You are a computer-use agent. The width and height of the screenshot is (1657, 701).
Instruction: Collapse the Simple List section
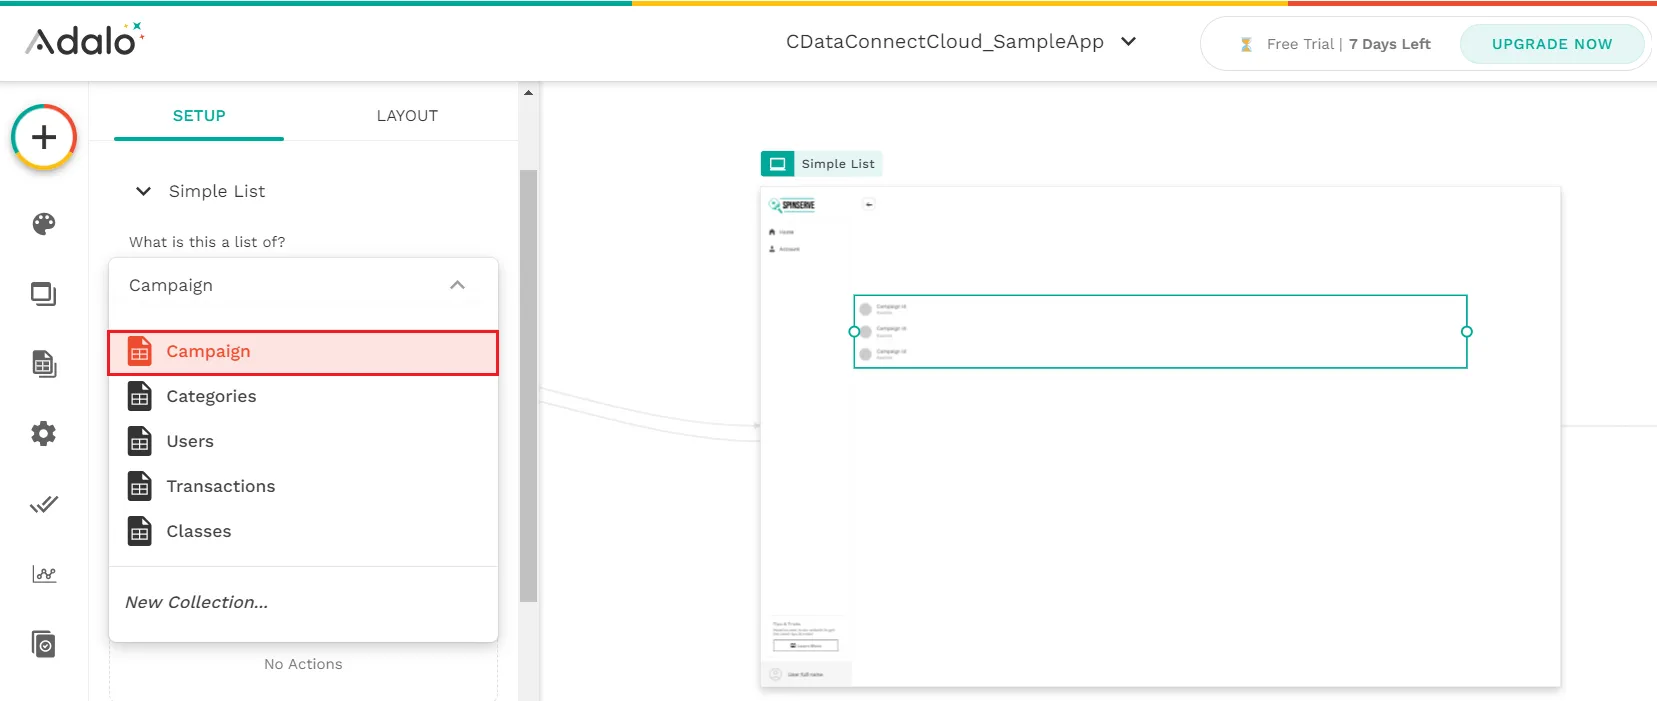144,191
